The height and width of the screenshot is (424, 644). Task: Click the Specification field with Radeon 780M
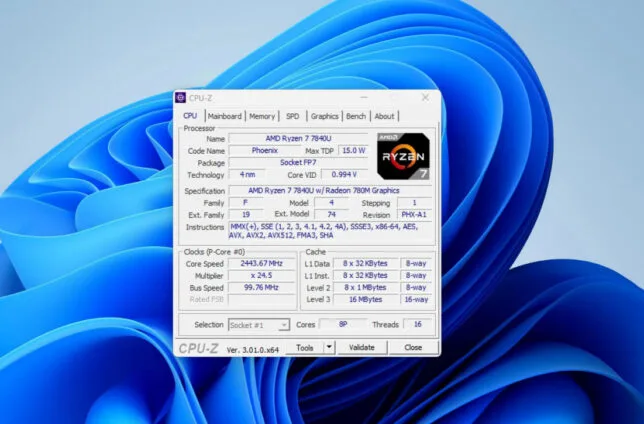[x=330, y=191]
